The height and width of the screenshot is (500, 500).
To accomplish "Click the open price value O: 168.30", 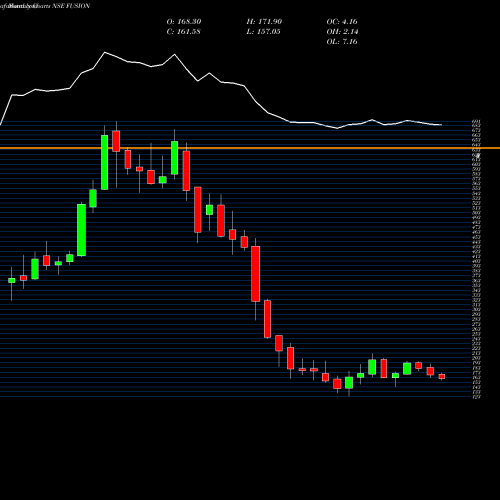I will click(184, 22).
